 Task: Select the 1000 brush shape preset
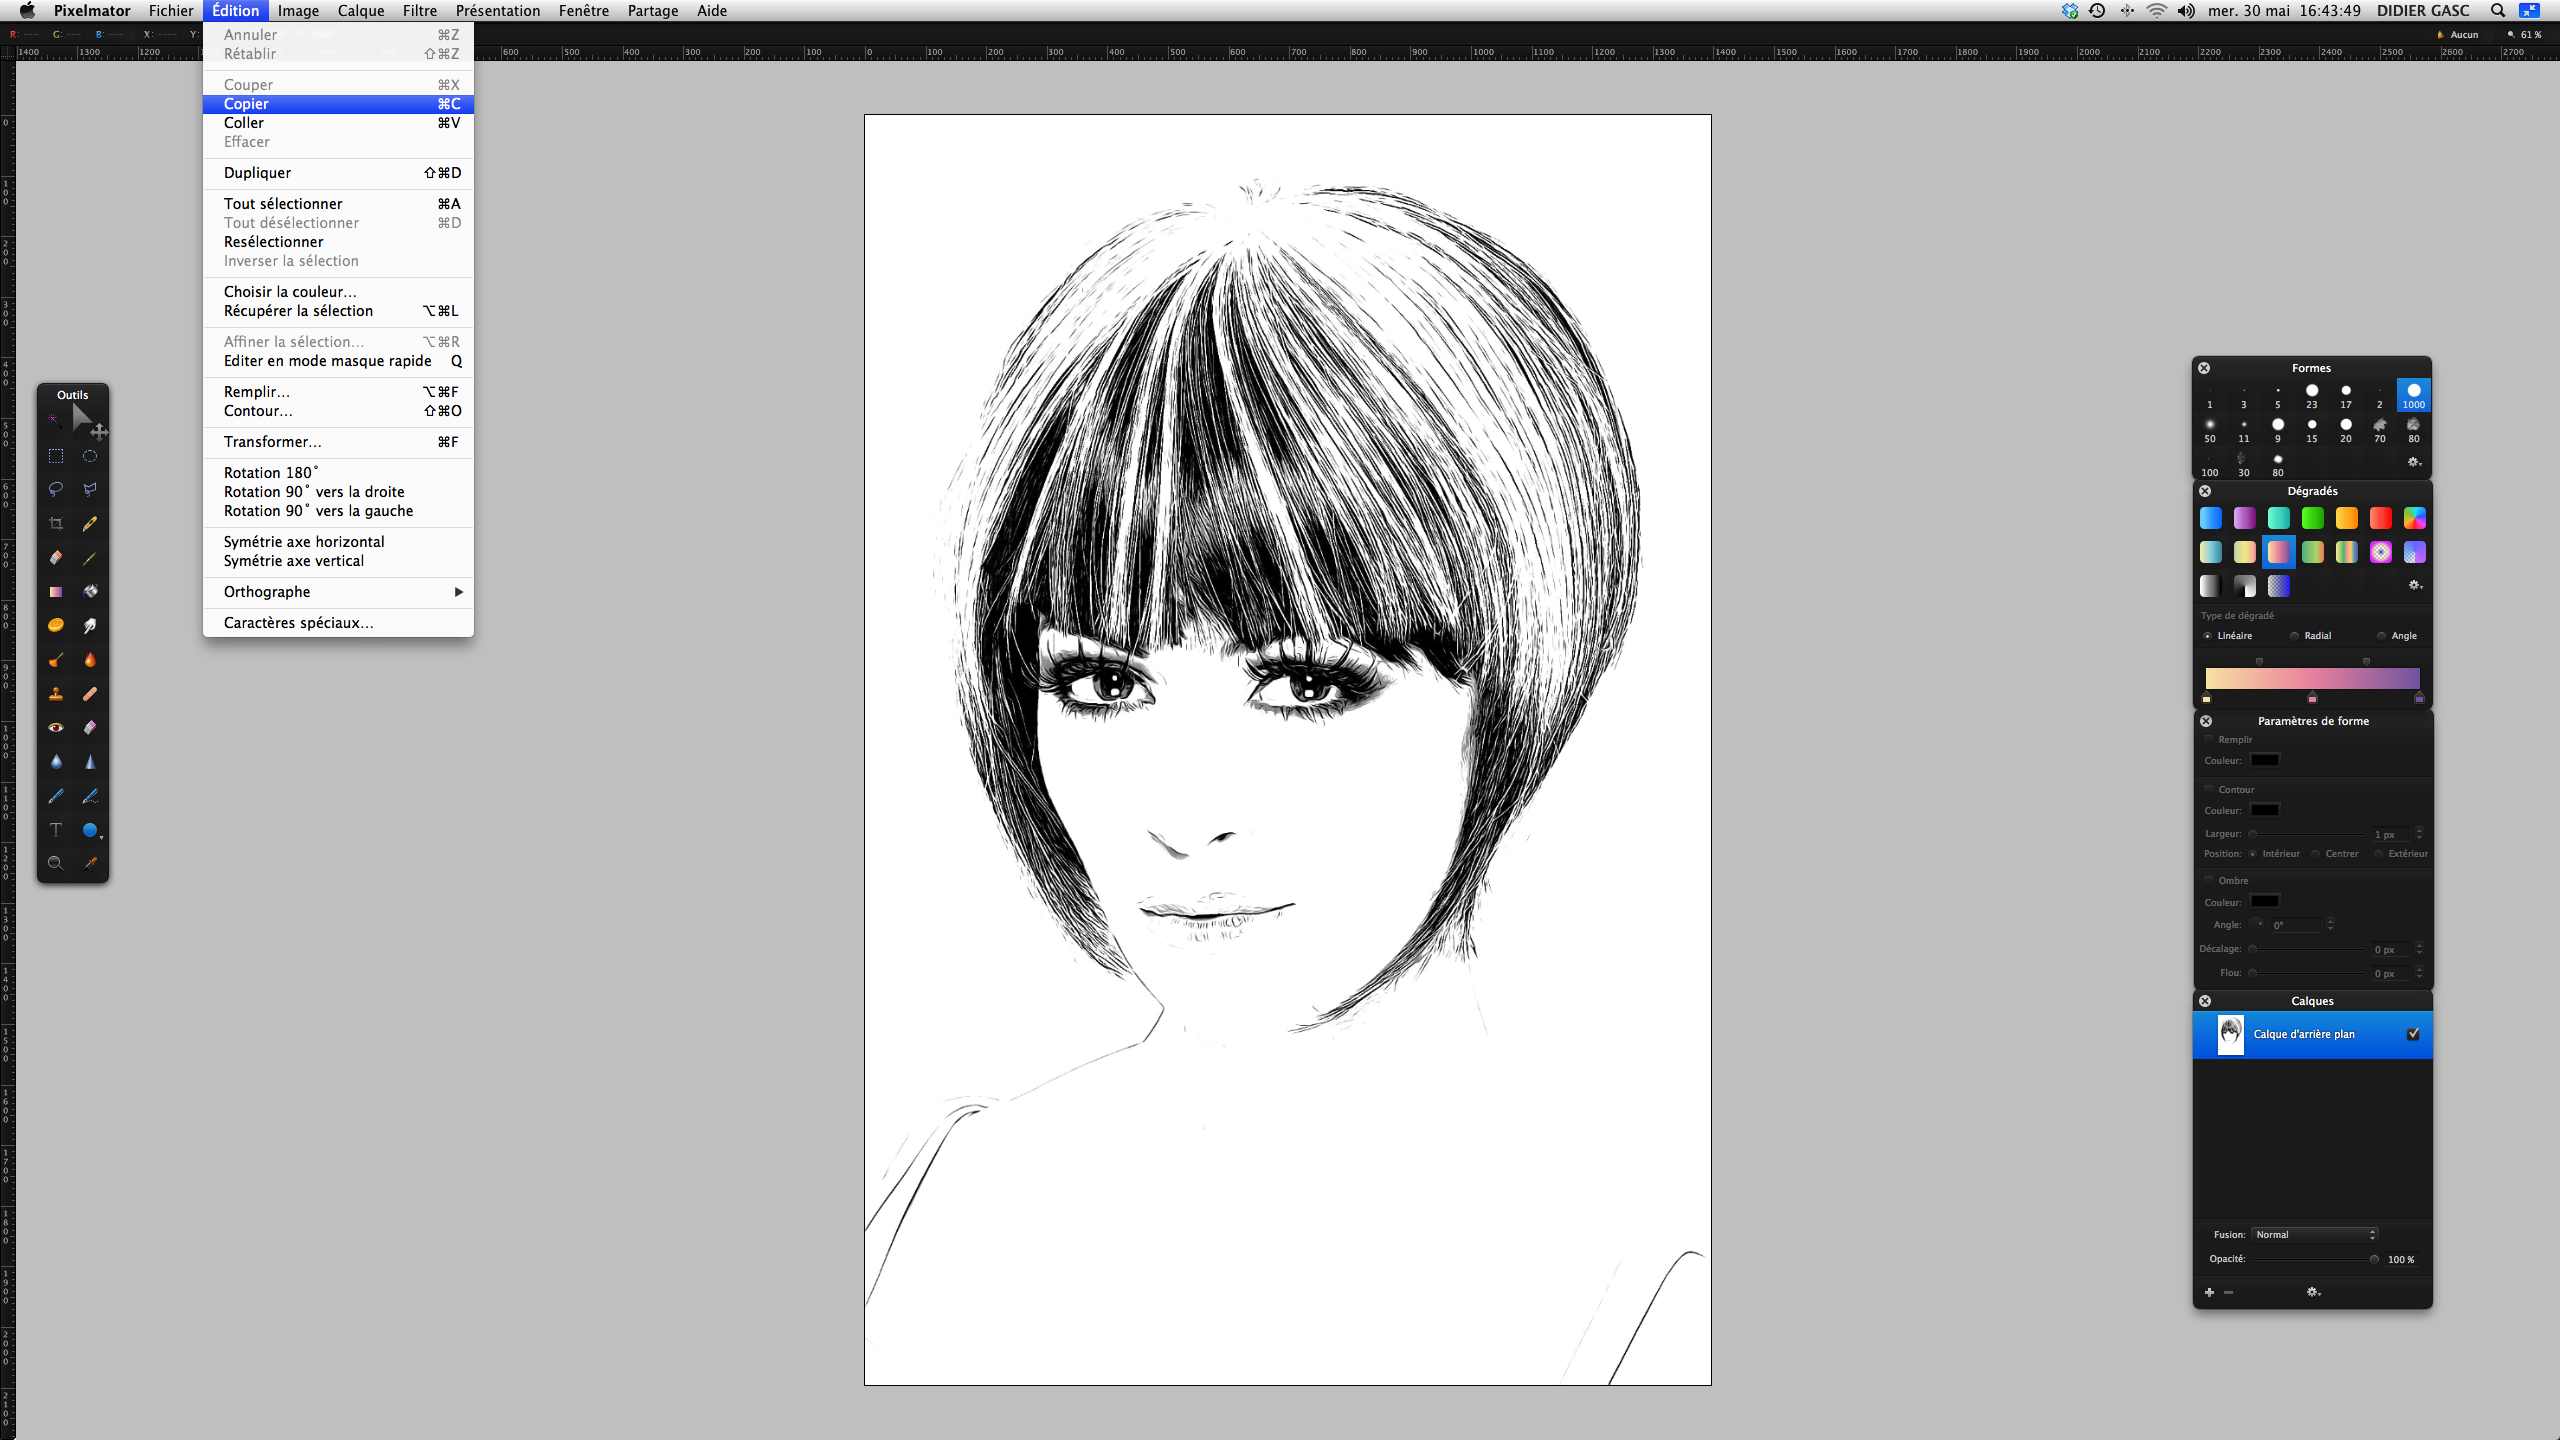(x=2413, y=396)
